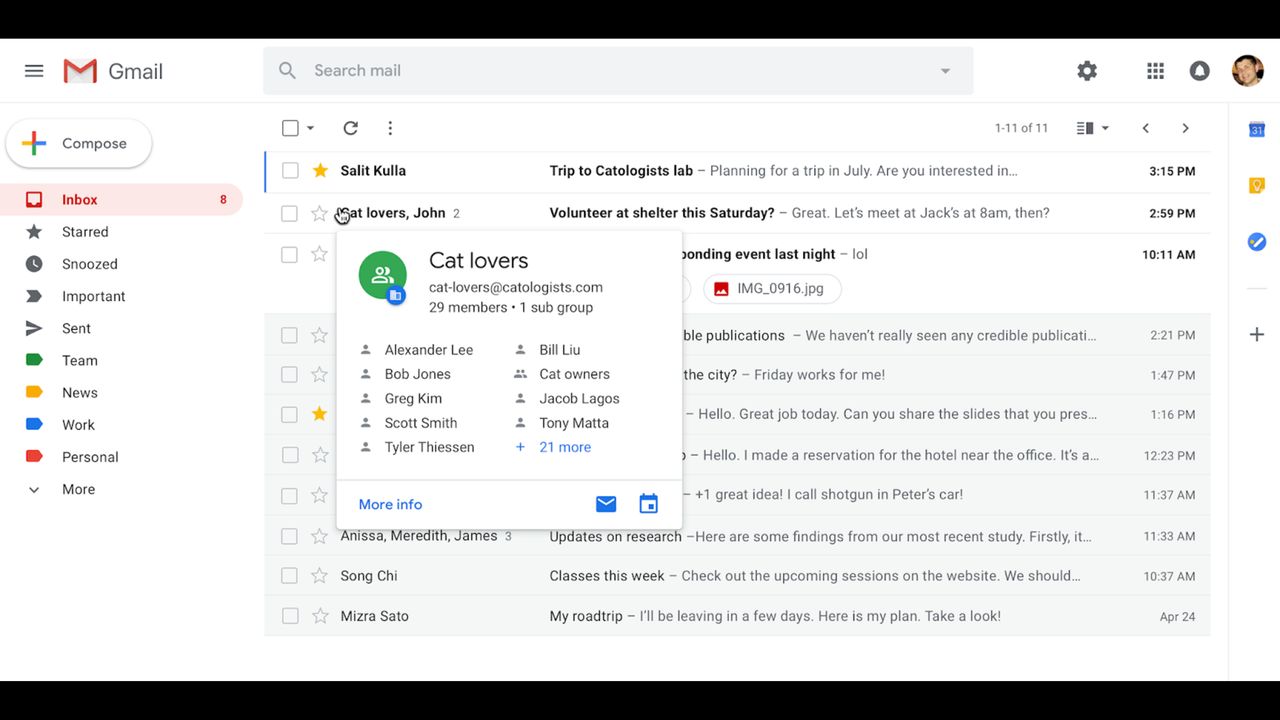Switch to the Starred mail view
1280x720 pixels.
click(x=85, y=231)
